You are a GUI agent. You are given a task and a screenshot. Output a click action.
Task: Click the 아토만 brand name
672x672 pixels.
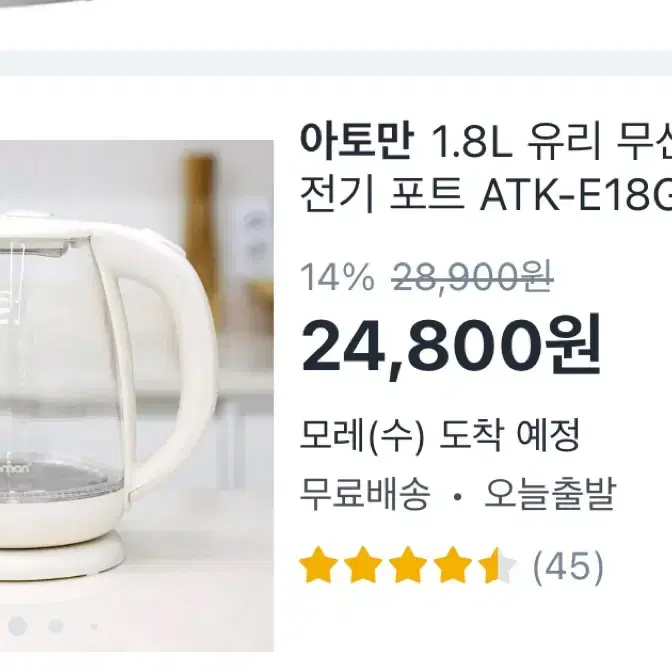[357, 141]
